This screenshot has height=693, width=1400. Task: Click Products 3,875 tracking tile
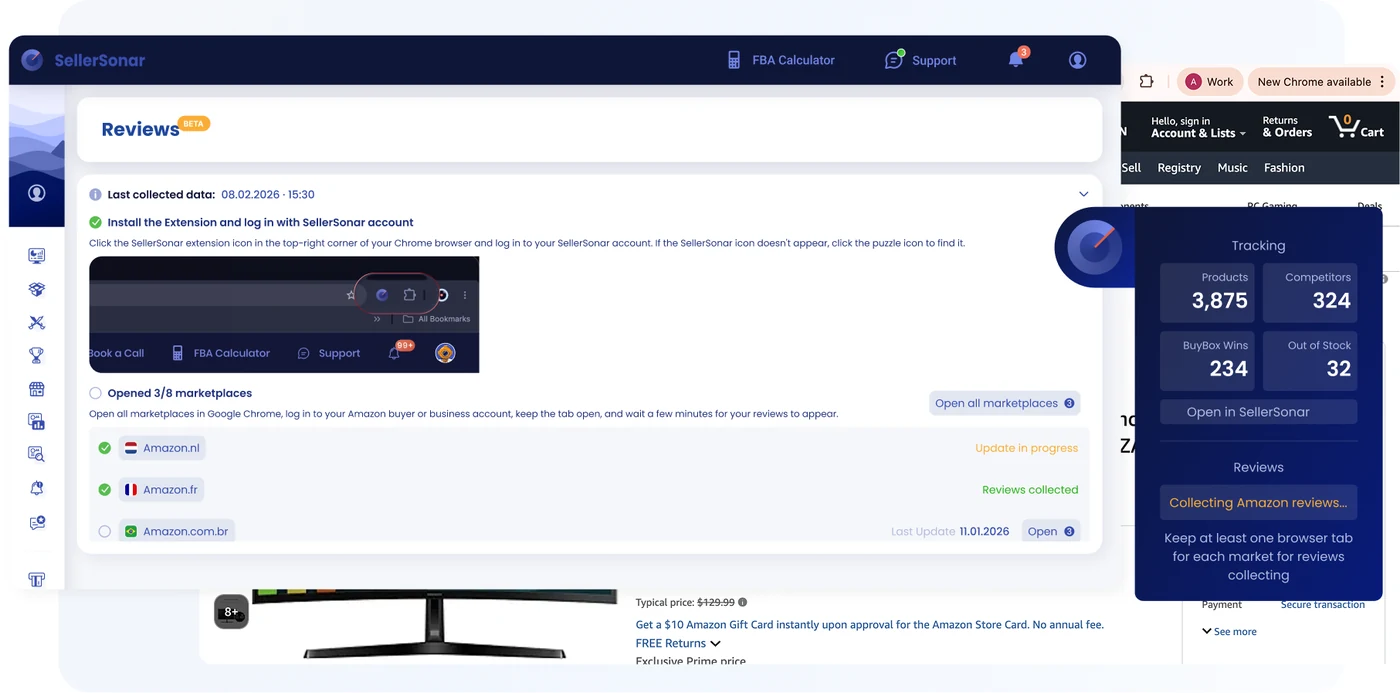[1208, 292]
